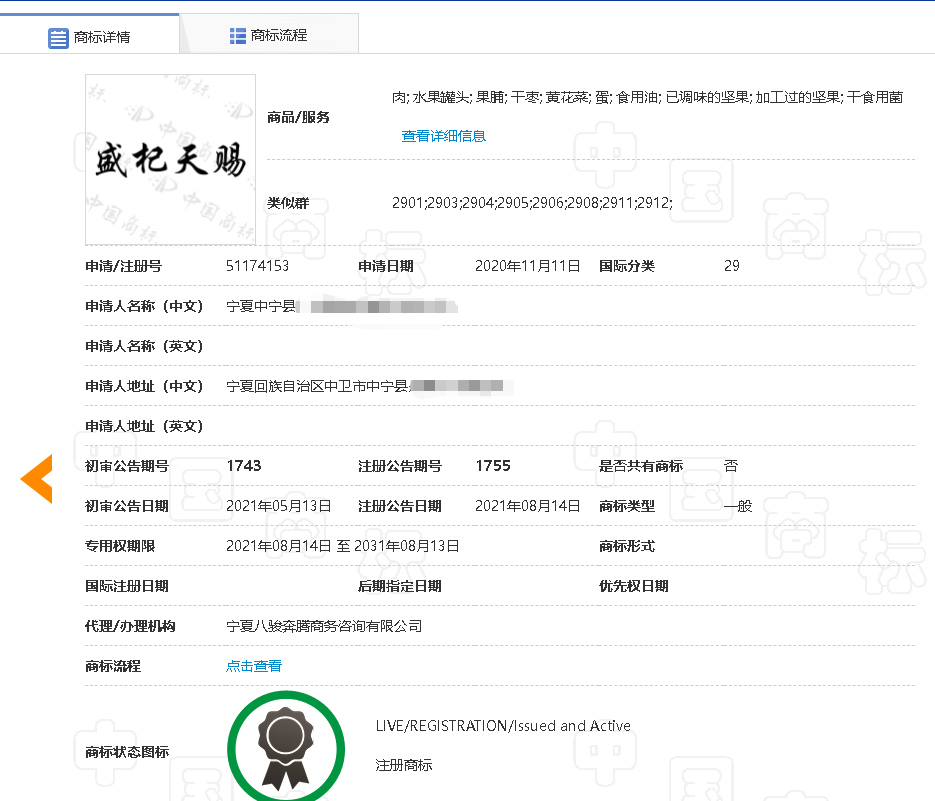The width and height of the screenshot is (935, 801).
Task: Click the 代理/办理机构 field label
Action: [130, 626]
